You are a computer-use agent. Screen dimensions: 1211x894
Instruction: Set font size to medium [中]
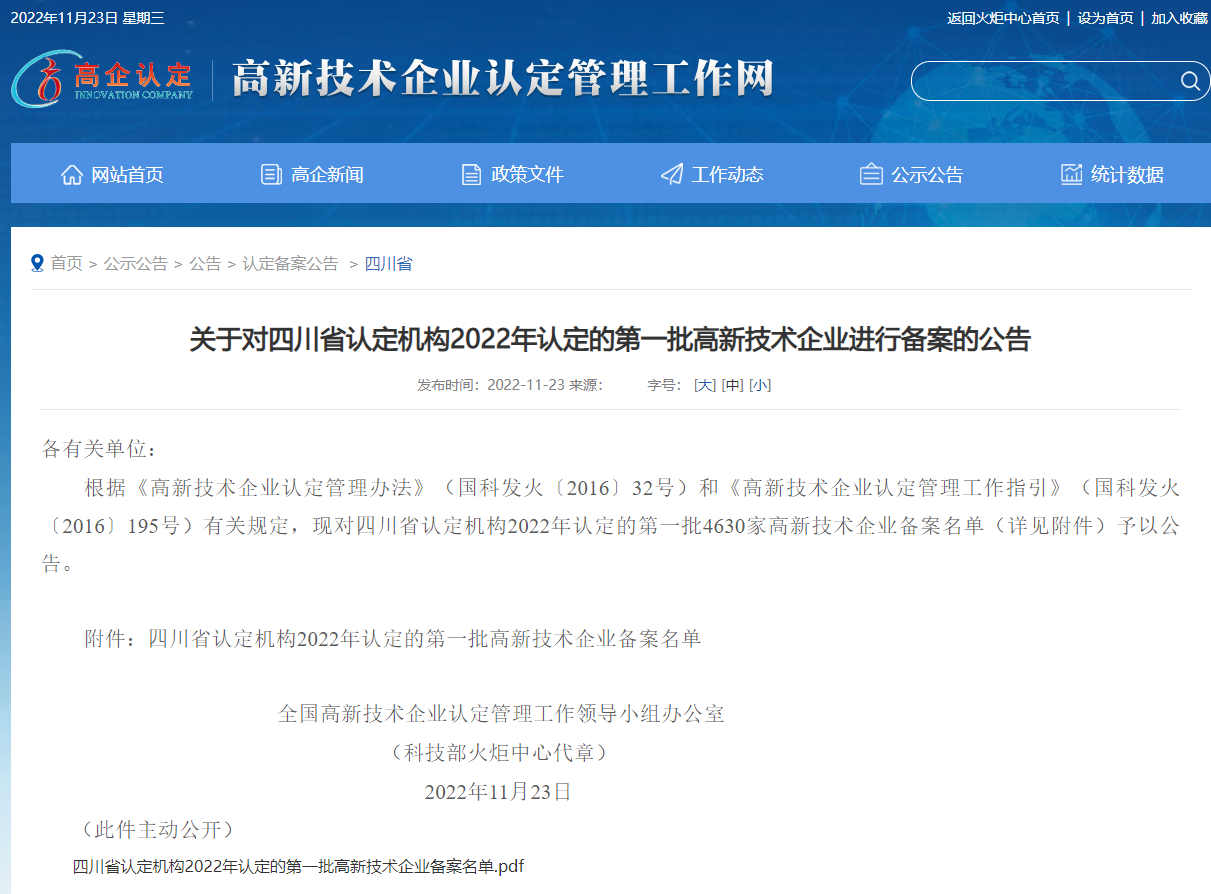(x=732, y=385)
